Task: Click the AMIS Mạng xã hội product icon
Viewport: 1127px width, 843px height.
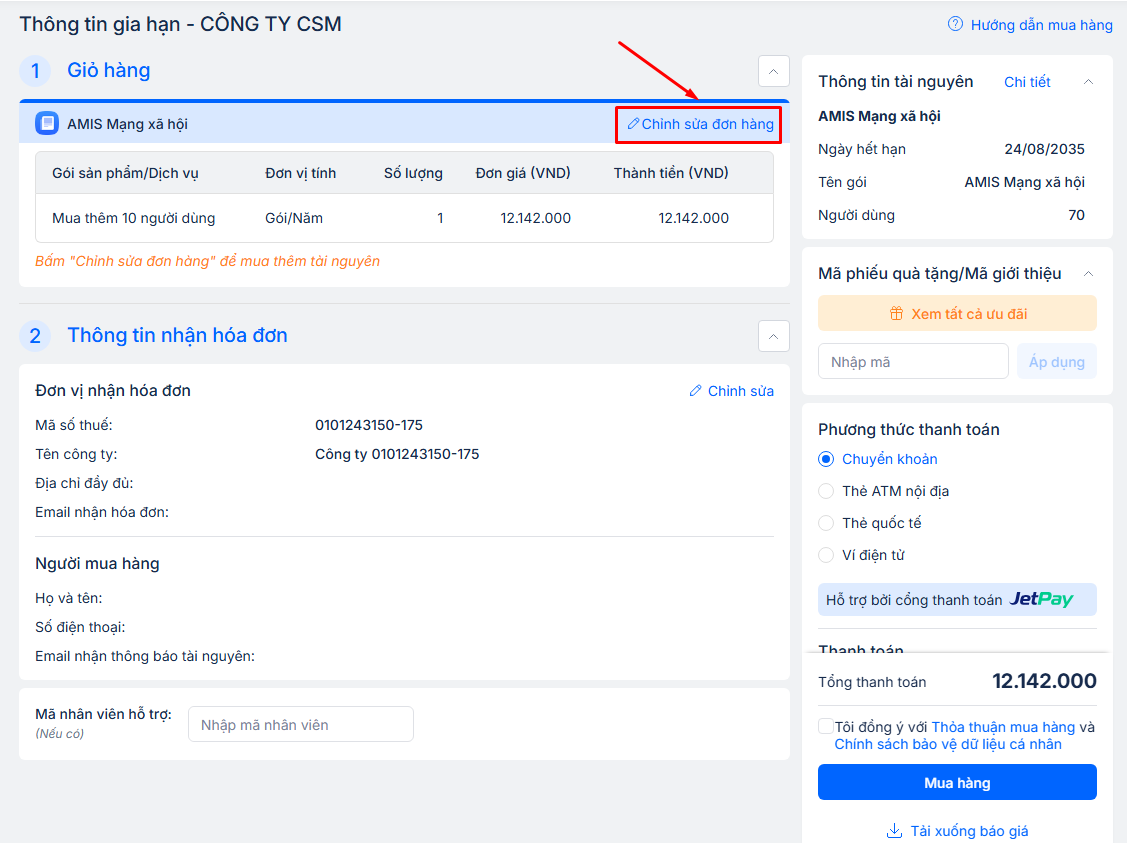Action: coord(47,124)
